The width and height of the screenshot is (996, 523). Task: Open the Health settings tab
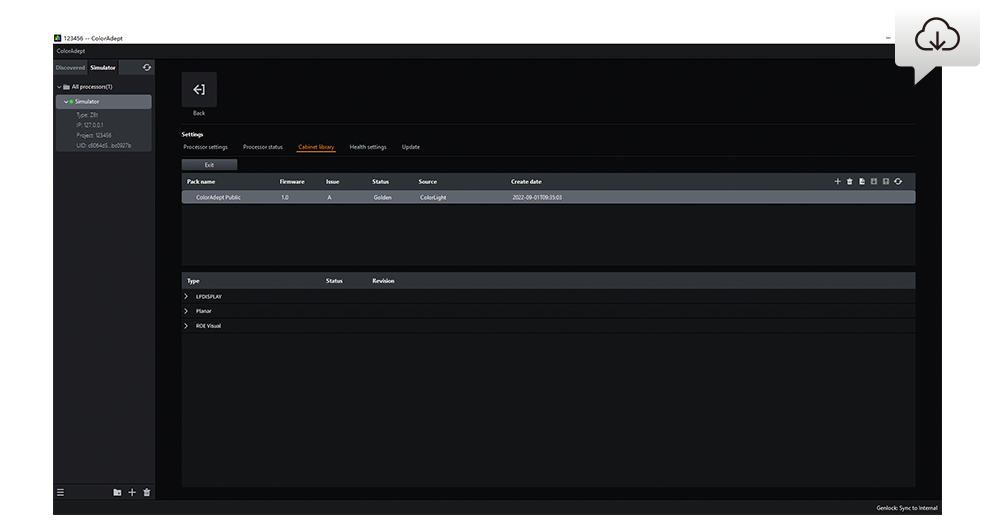point(368,147)
